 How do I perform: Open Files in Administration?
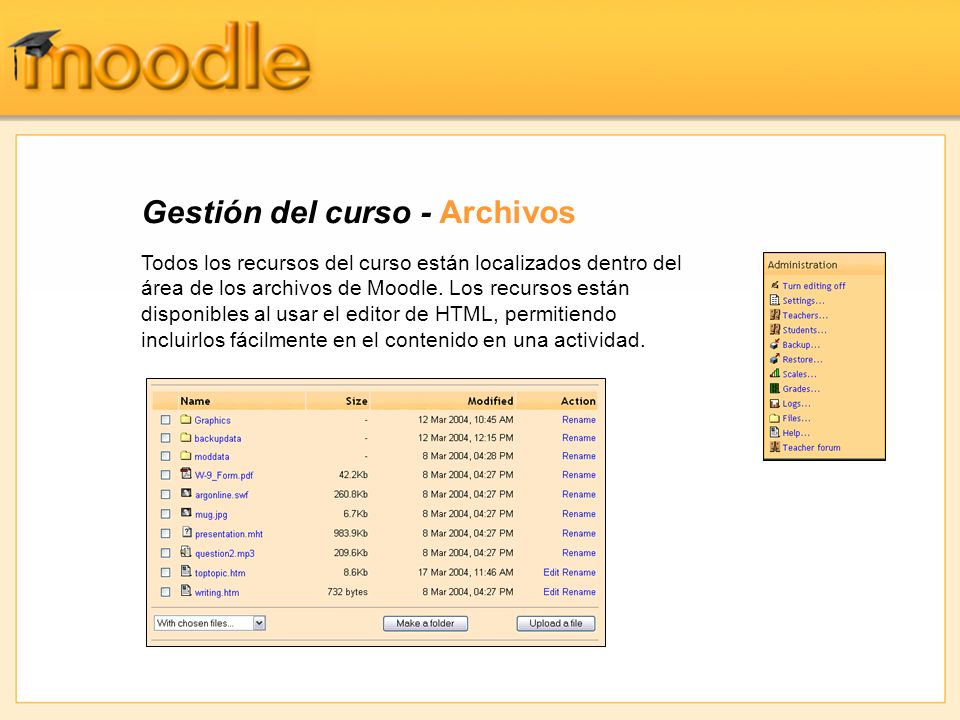click(x=797, y=418)
